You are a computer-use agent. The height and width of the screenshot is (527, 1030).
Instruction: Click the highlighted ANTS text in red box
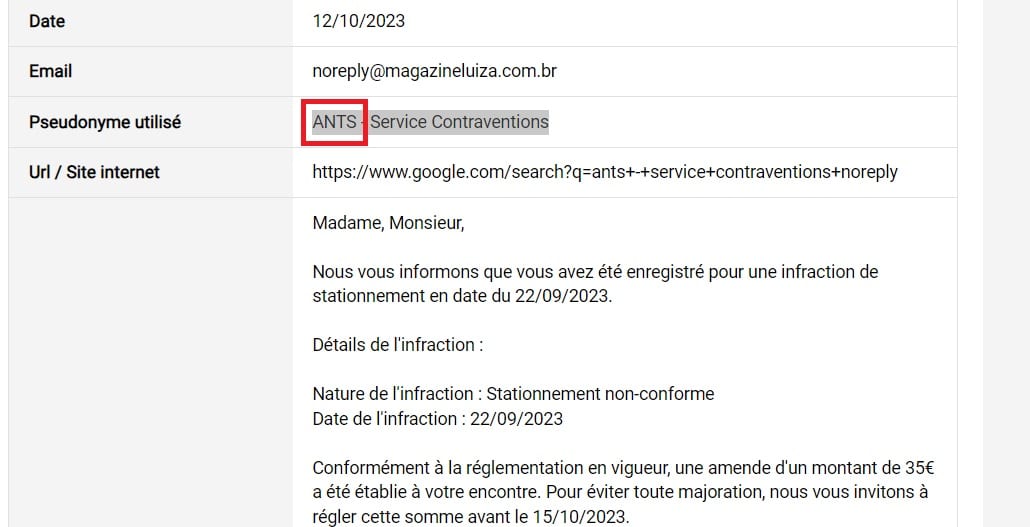tap(334, 122)
